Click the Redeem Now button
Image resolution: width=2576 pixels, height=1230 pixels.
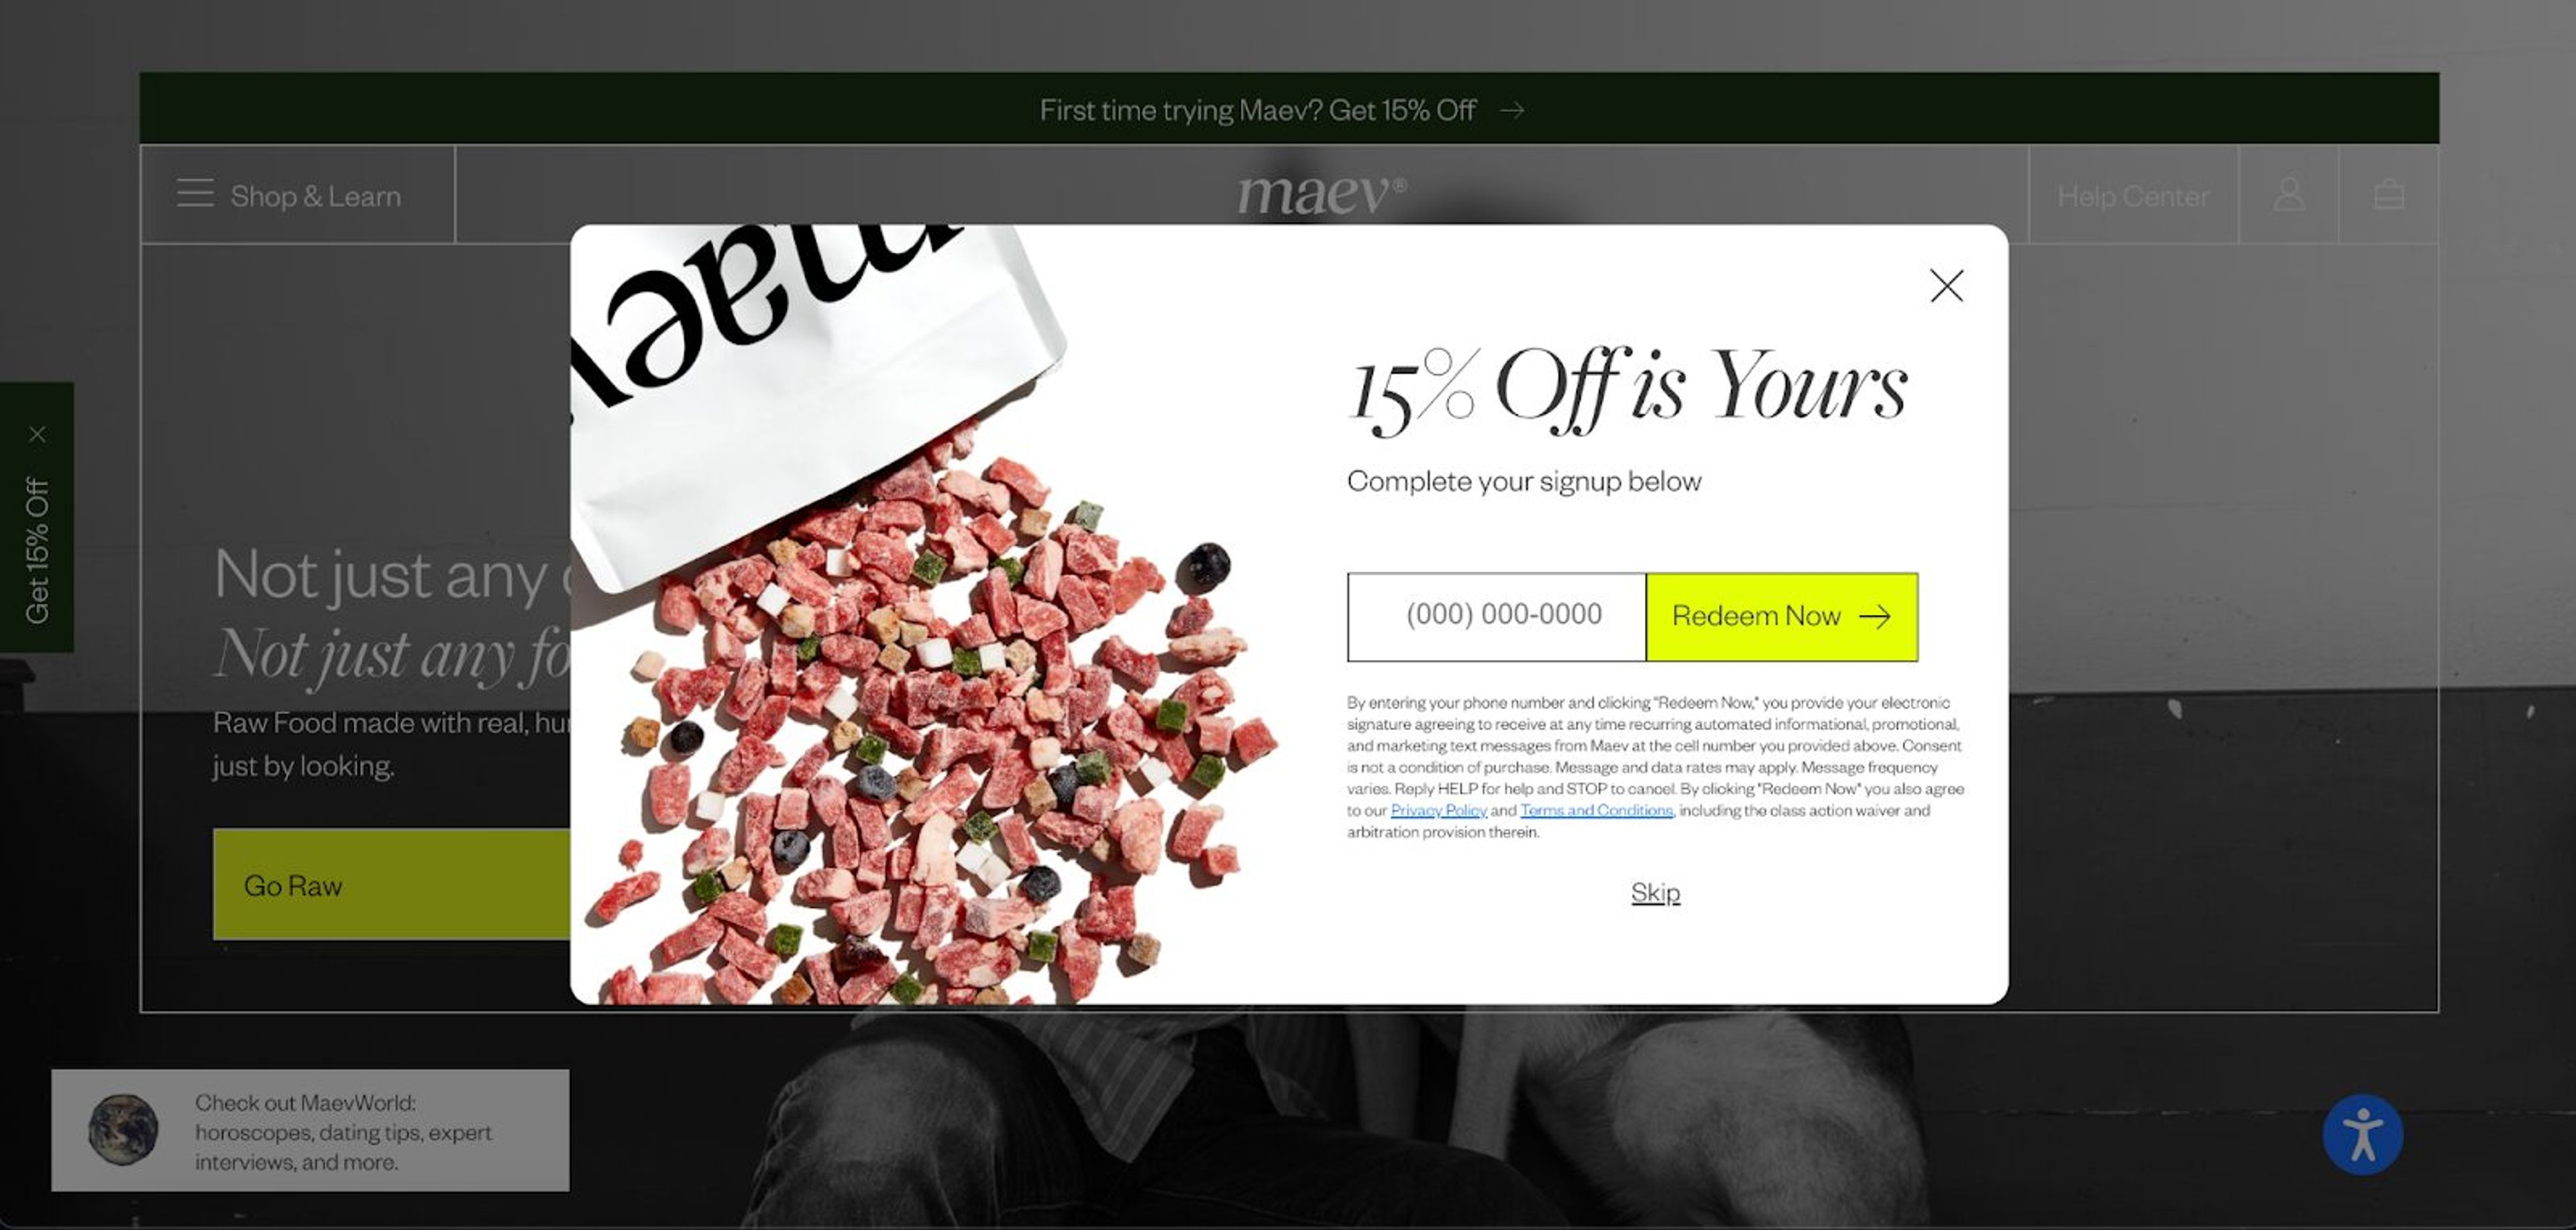click(x=1782, y=616)
